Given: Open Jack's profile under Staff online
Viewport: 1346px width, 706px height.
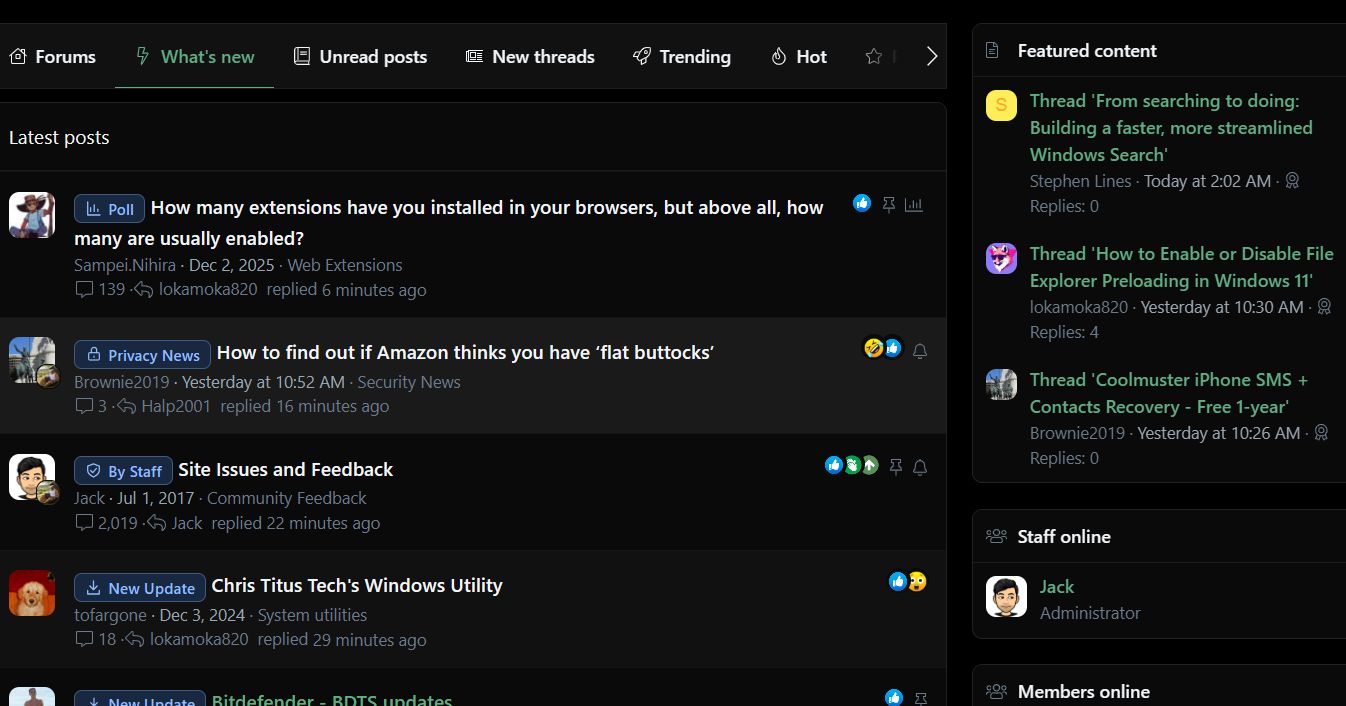Looking at the screenshot, I should tap(1056, 587).
